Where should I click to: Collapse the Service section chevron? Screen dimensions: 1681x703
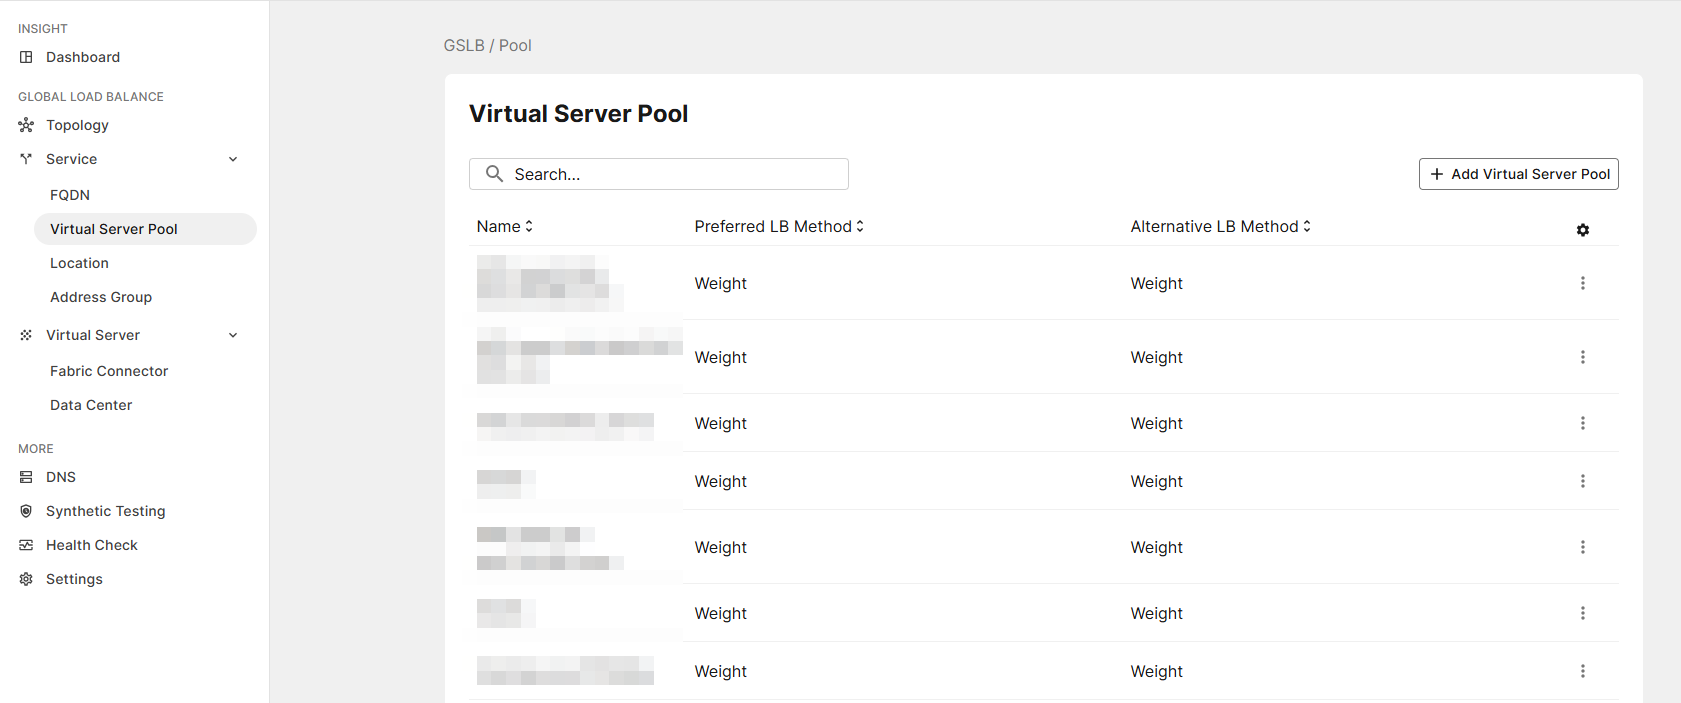point(233,159)
